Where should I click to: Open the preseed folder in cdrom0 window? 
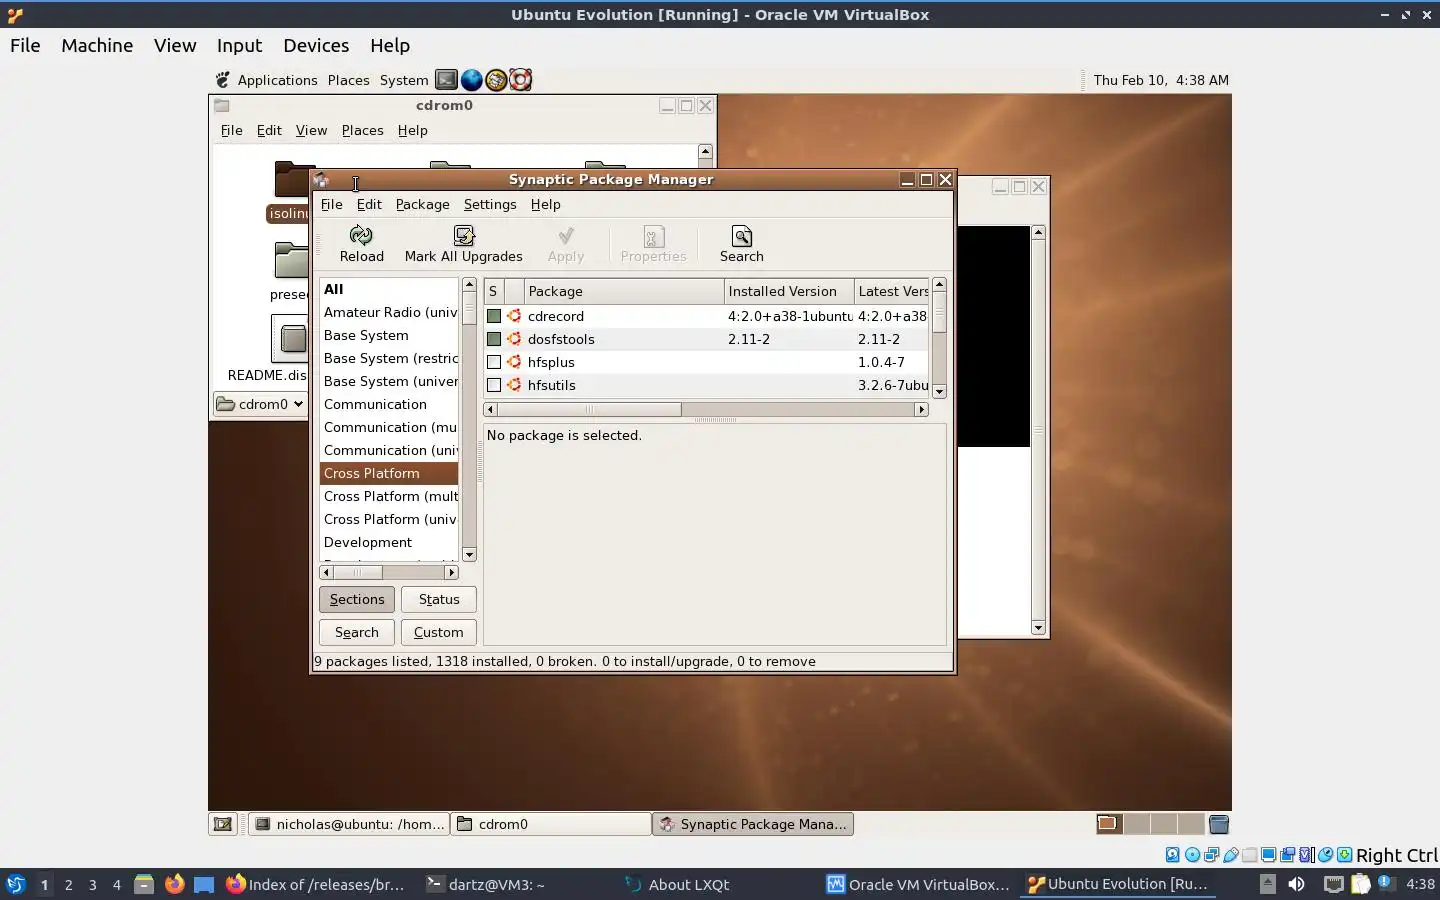coord(291,261)
